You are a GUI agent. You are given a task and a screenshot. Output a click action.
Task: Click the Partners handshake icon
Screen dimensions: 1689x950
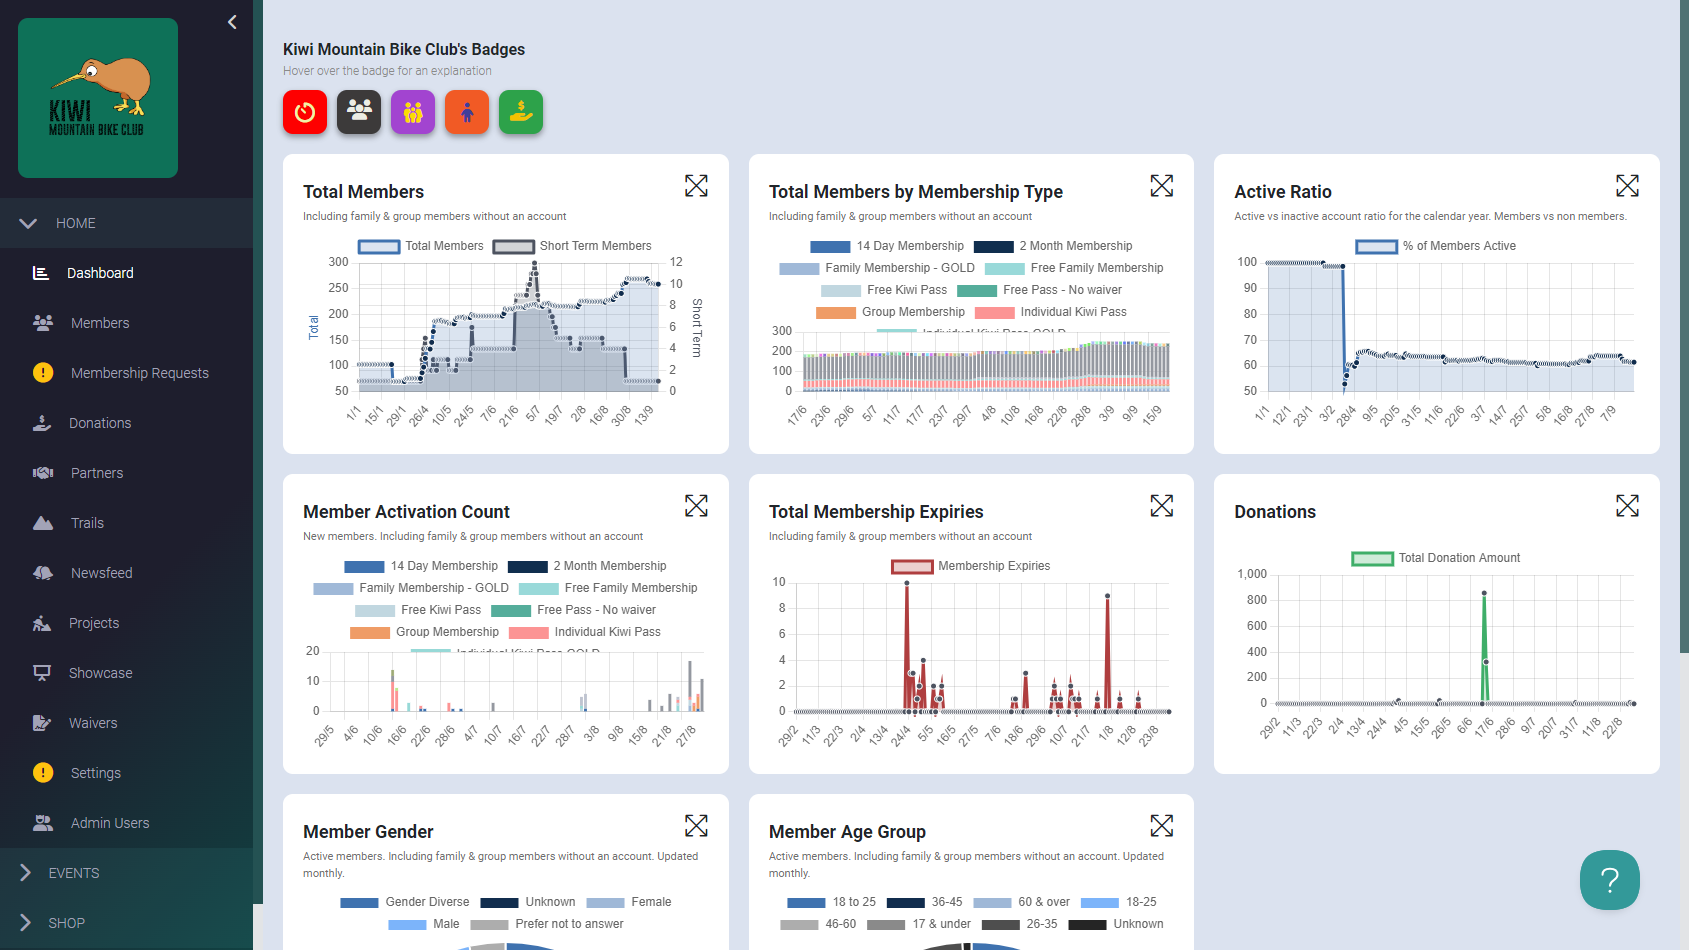[x=43, y=473]
